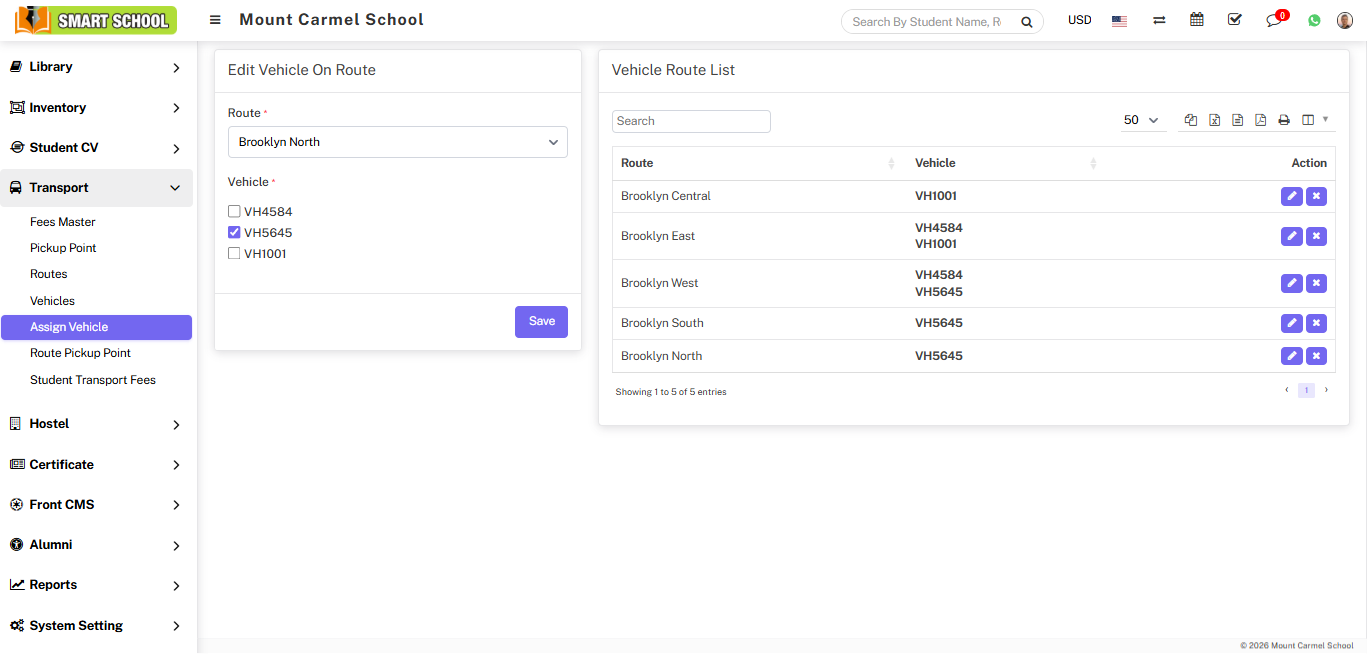Open Route Pickup Point in sidebar

click(80, 353)
